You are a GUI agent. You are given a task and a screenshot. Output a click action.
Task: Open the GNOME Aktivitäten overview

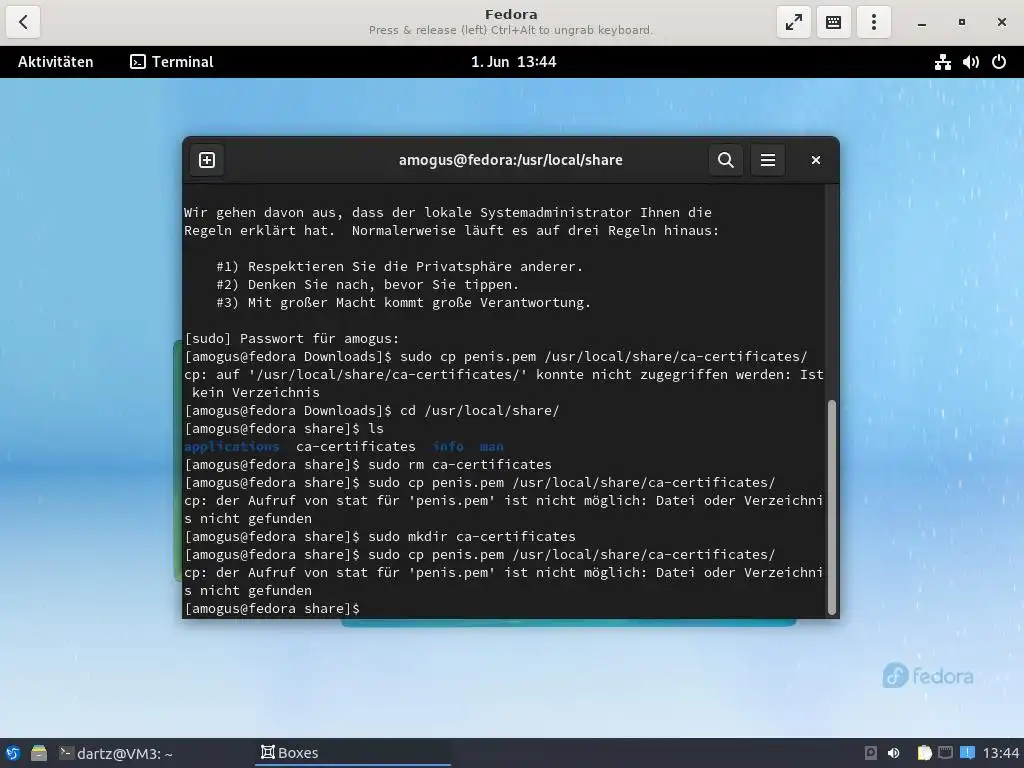56,62
